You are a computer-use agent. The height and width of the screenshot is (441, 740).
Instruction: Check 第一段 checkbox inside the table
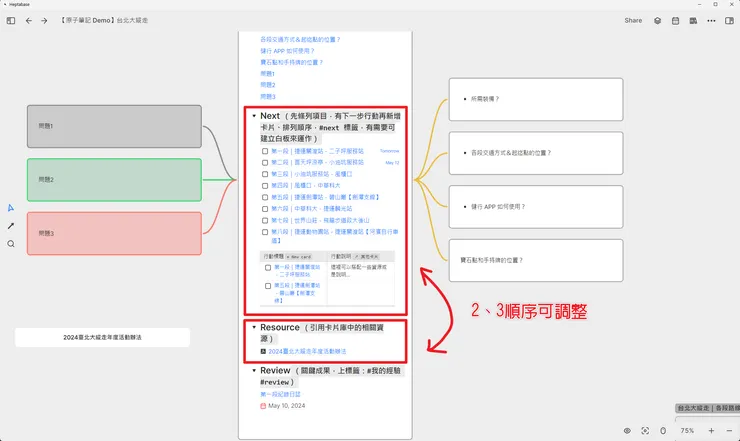[x=268, y=267]
